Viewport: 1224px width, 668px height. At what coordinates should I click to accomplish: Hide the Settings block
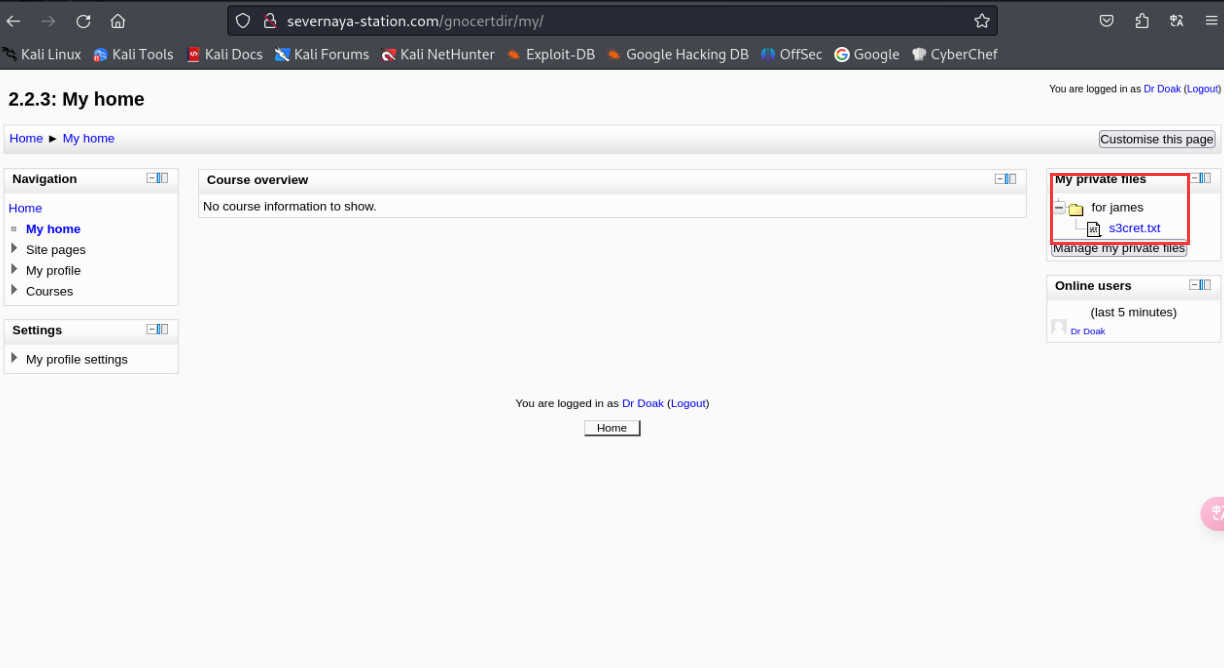coord(152,329)
